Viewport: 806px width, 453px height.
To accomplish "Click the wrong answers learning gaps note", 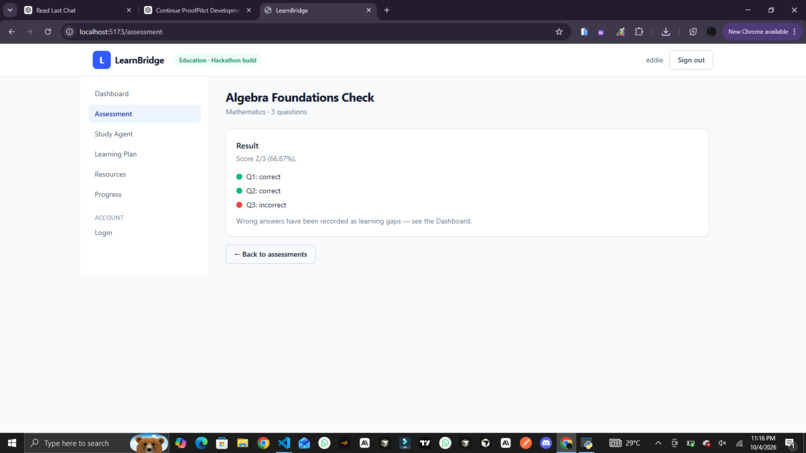I will (x=354, y=221).
